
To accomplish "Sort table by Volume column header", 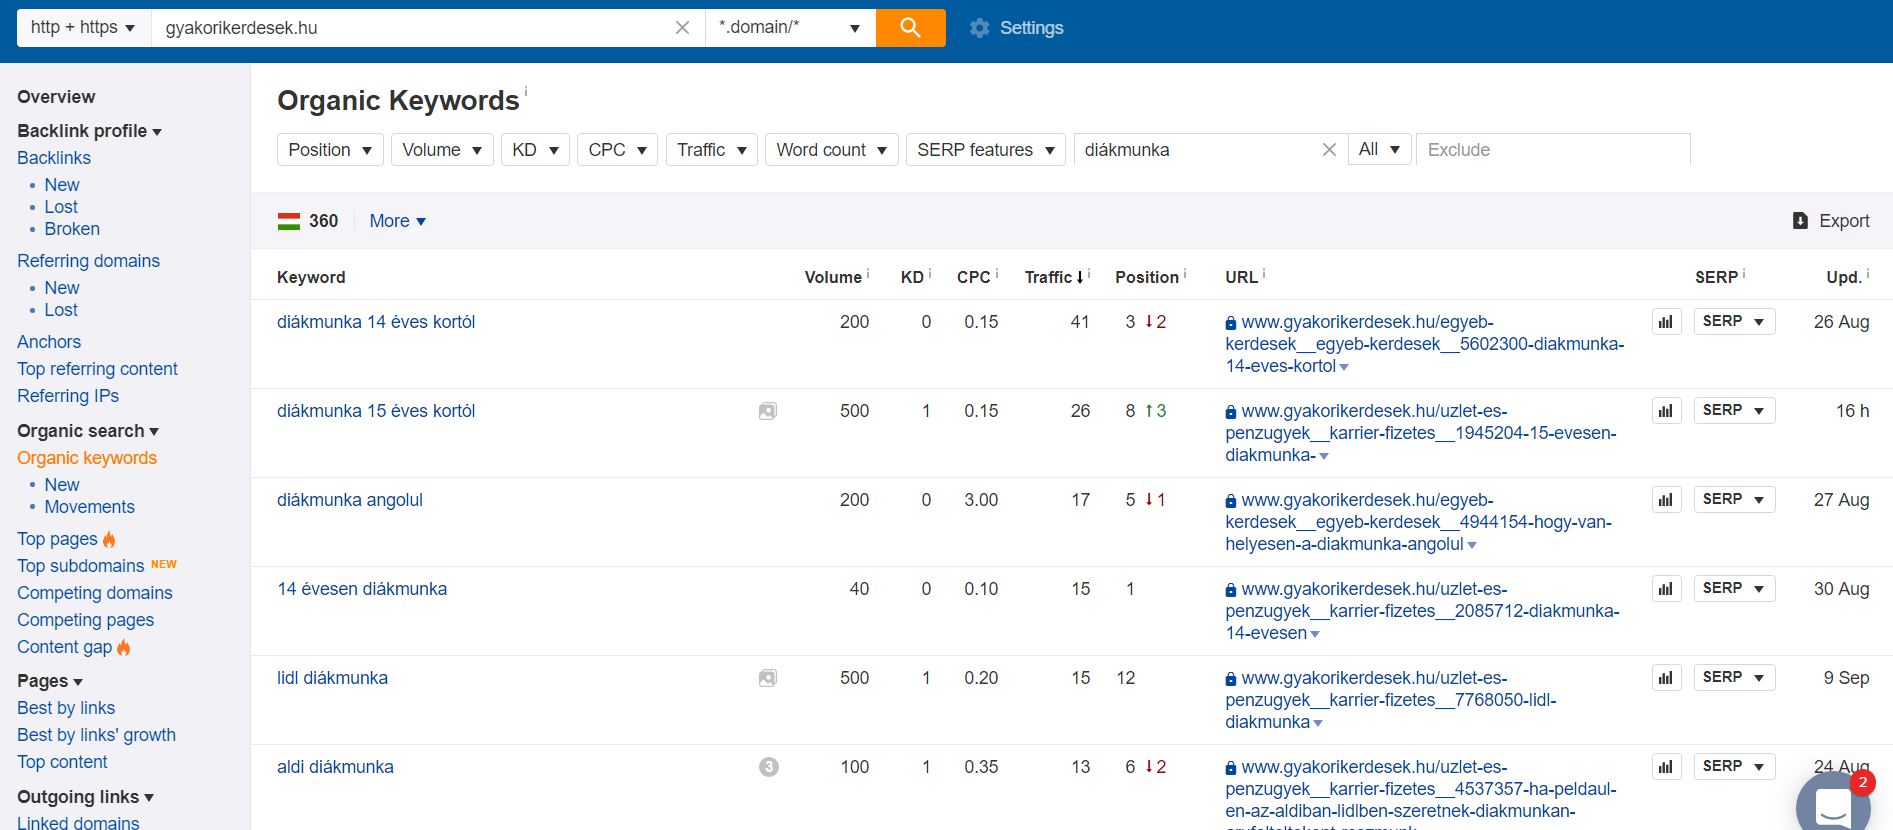I will tap(833, 277).
